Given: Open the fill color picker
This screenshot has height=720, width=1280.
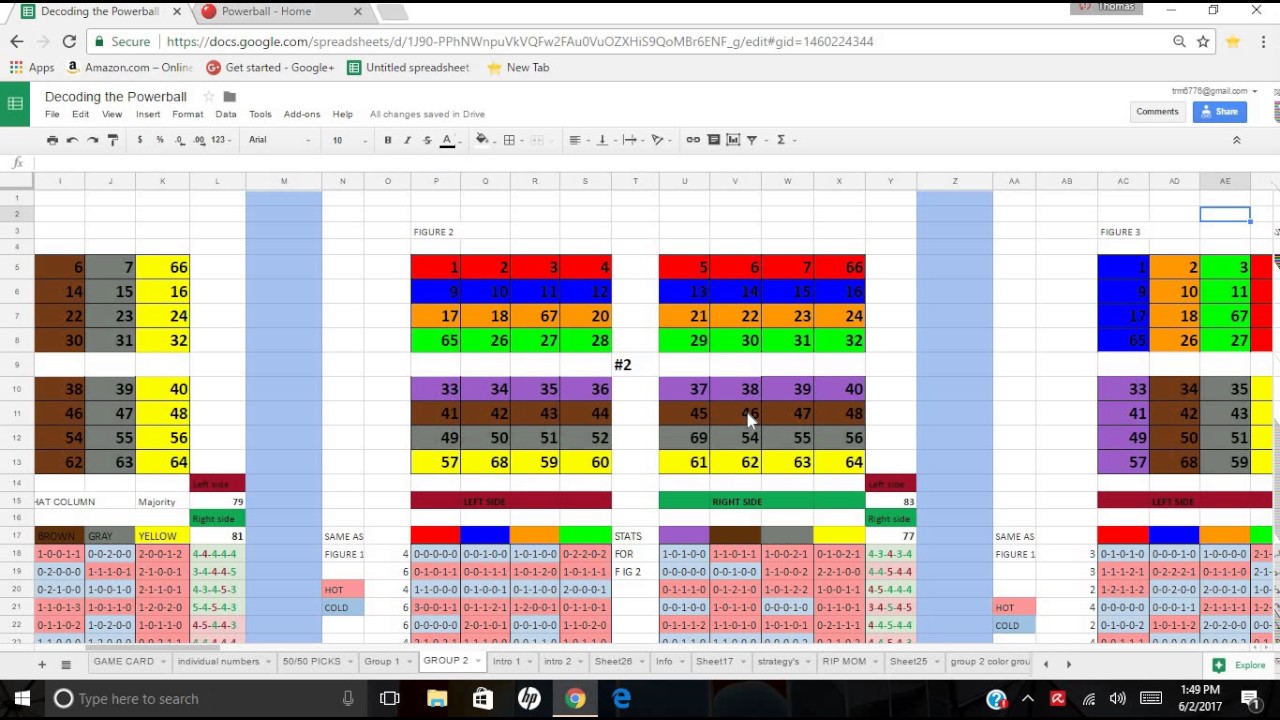Looking at the screenshot, I should click(482, 140).
